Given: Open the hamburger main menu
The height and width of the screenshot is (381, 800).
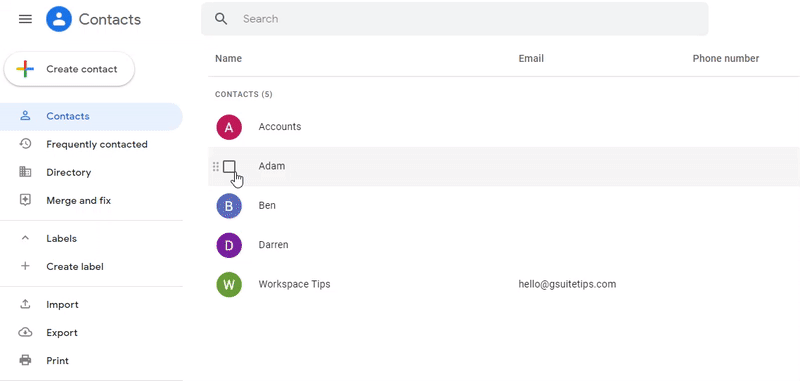Looking at the screenshot, I should 25,19.
